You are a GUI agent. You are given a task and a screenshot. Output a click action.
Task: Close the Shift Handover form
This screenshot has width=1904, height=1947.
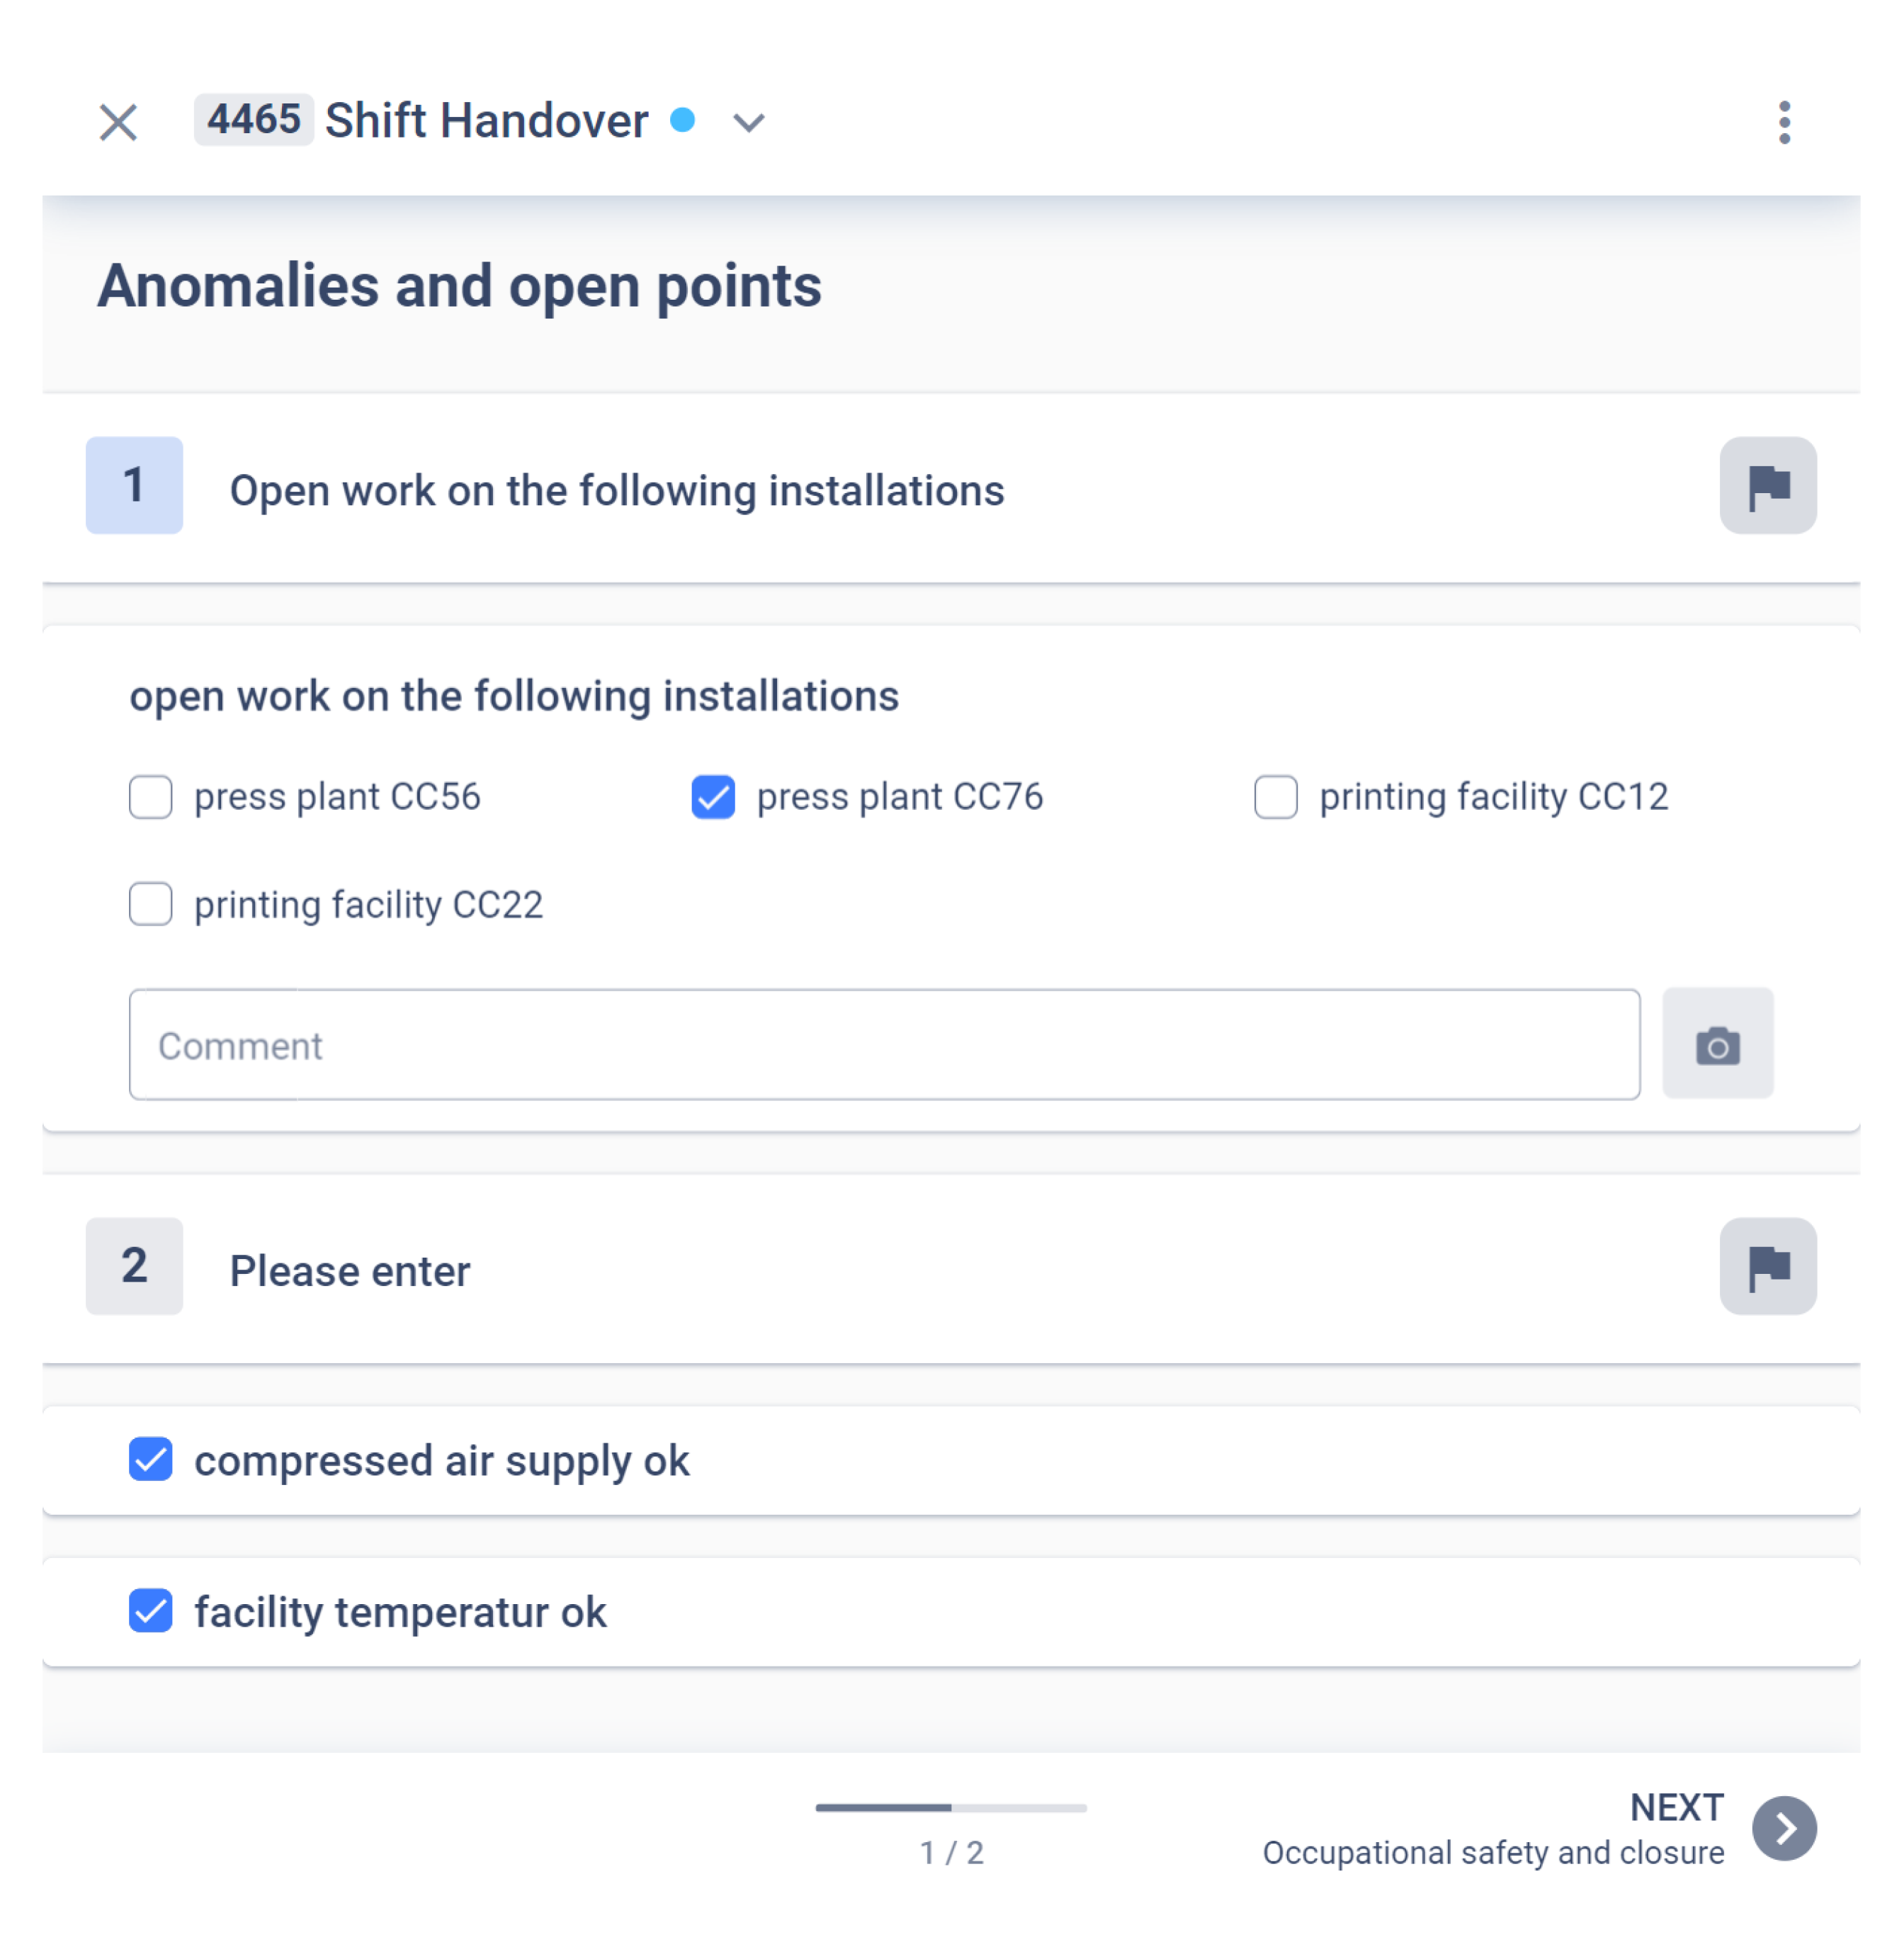tap(118, 122)
